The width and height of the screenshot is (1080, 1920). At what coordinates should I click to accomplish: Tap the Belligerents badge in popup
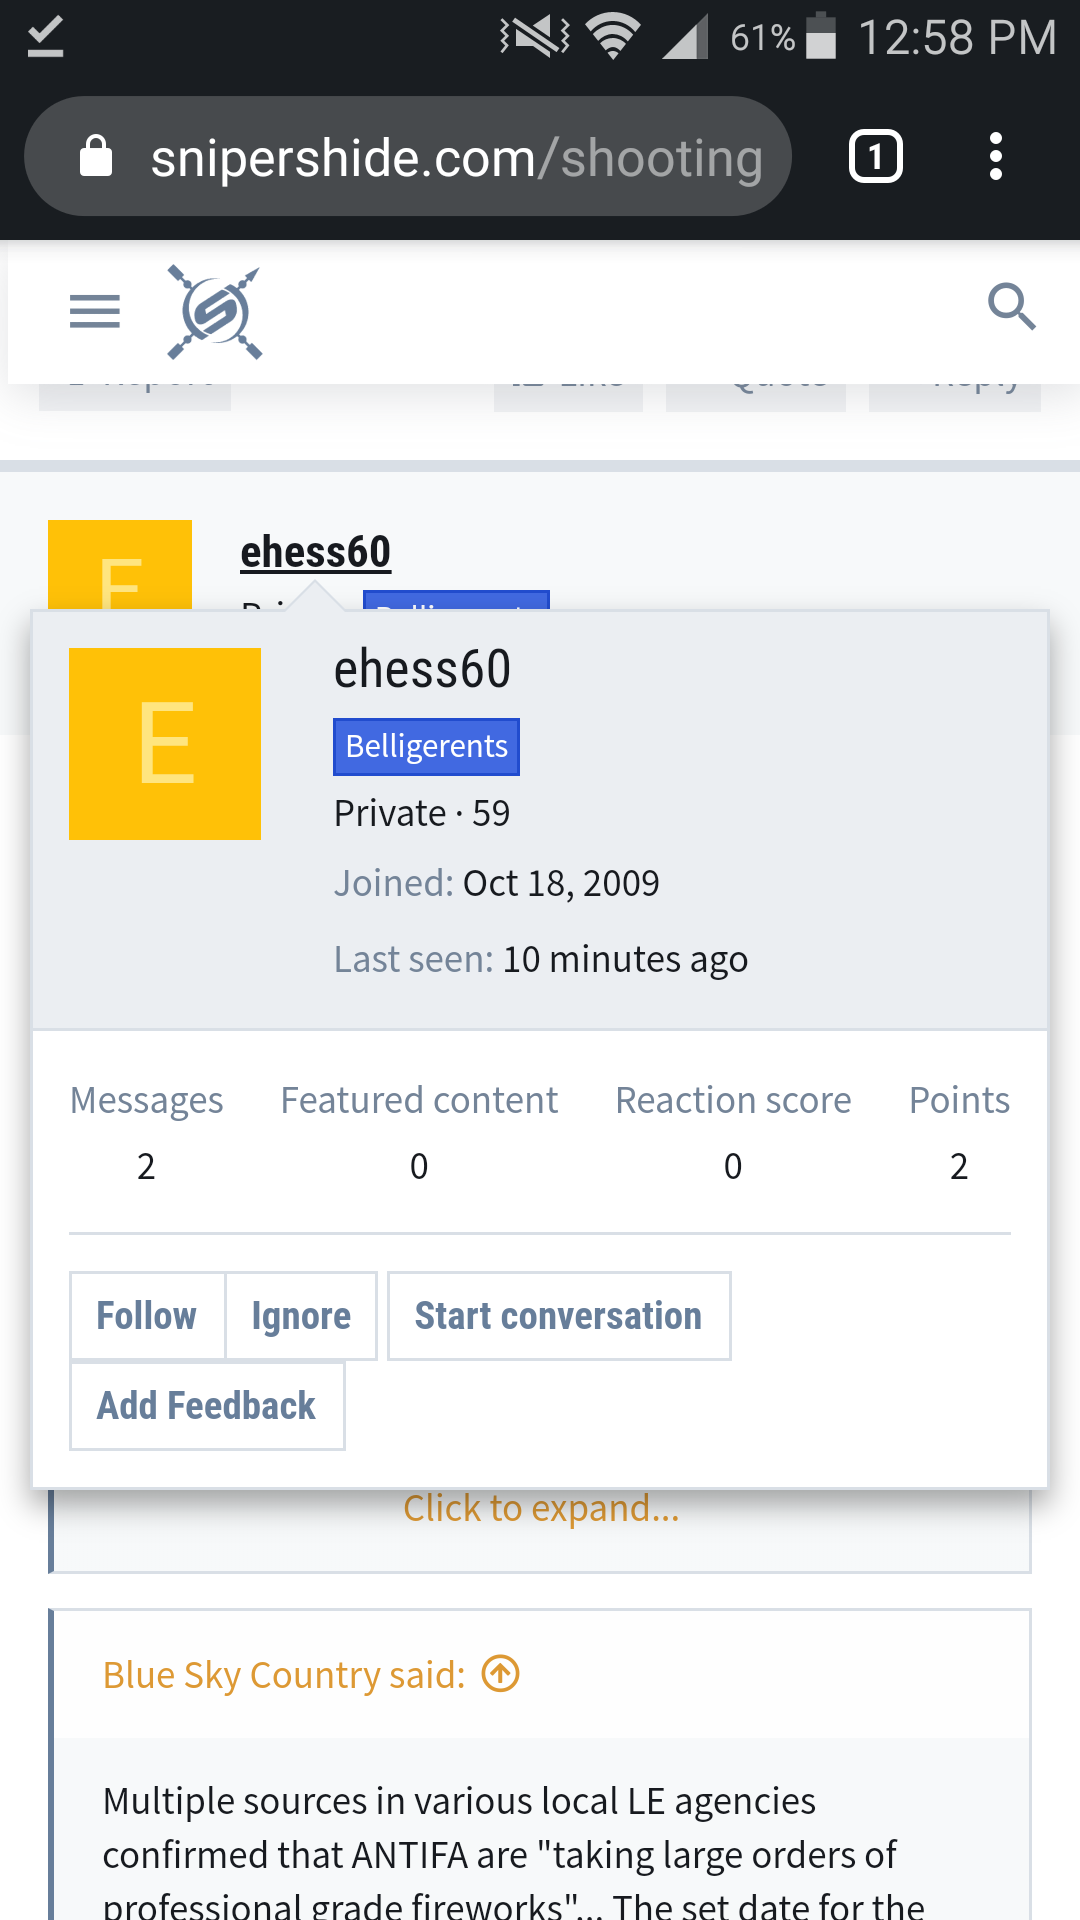[426, 747]
